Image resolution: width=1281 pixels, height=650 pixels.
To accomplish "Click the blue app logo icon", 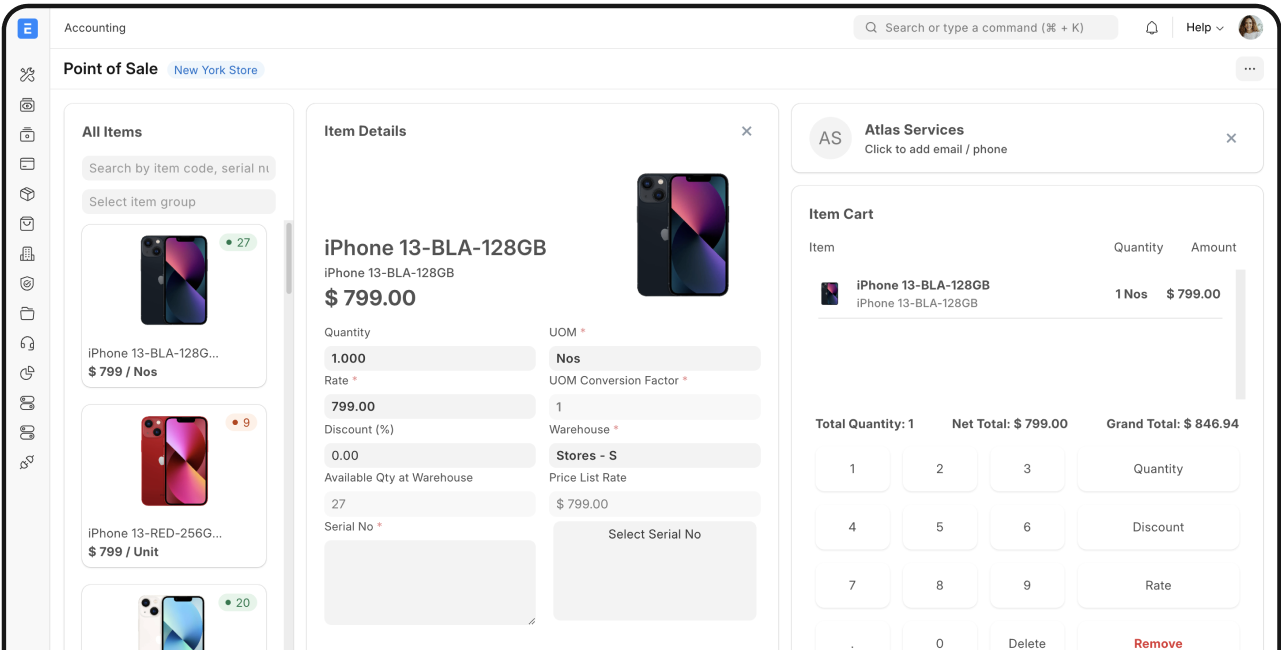I will coord(27,29).
